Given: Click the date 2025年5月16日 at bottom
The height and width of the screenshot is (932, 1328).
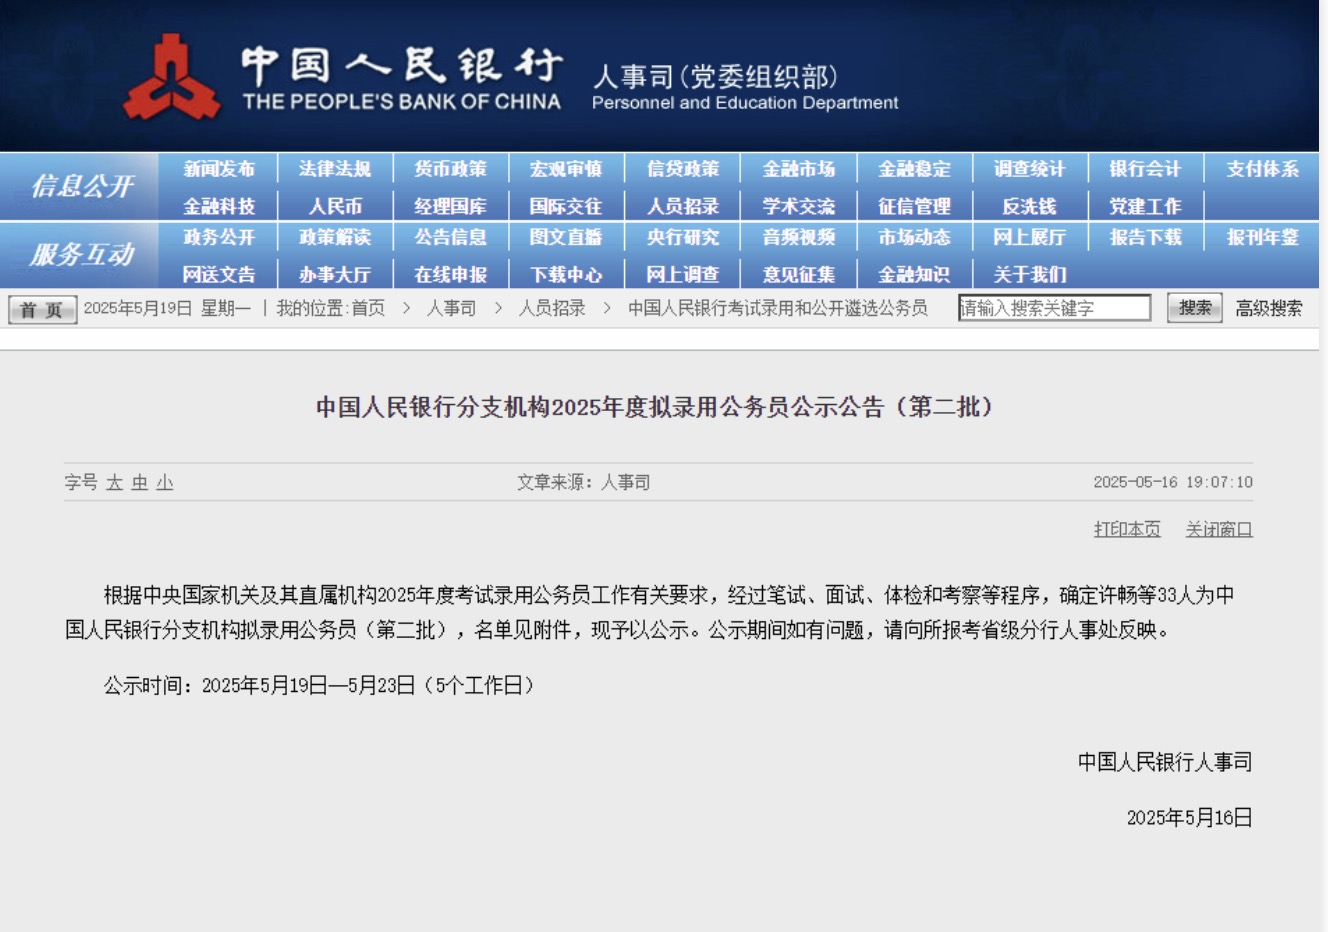Looking at the screenshot, I should point(1190,818).
